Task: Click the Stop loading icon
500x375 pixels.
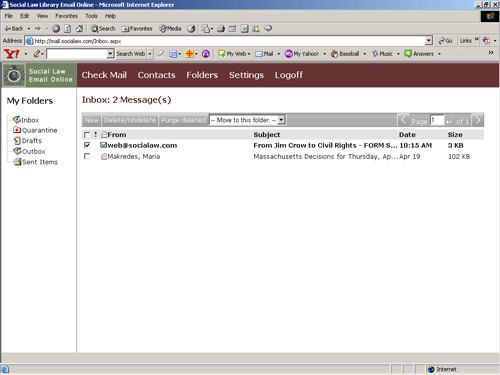Action: coord(56,29)
